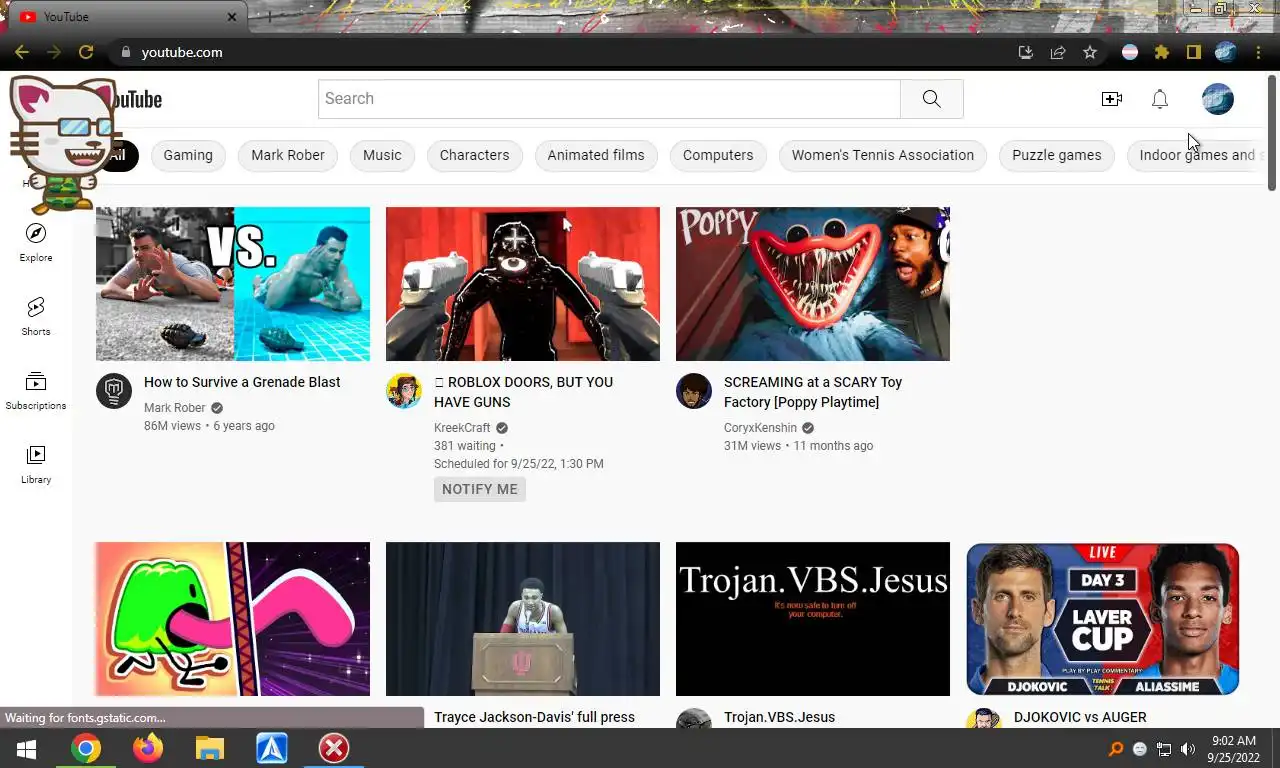Filter feed by Mark Rober chip
1280x768 pixels.
288,155
